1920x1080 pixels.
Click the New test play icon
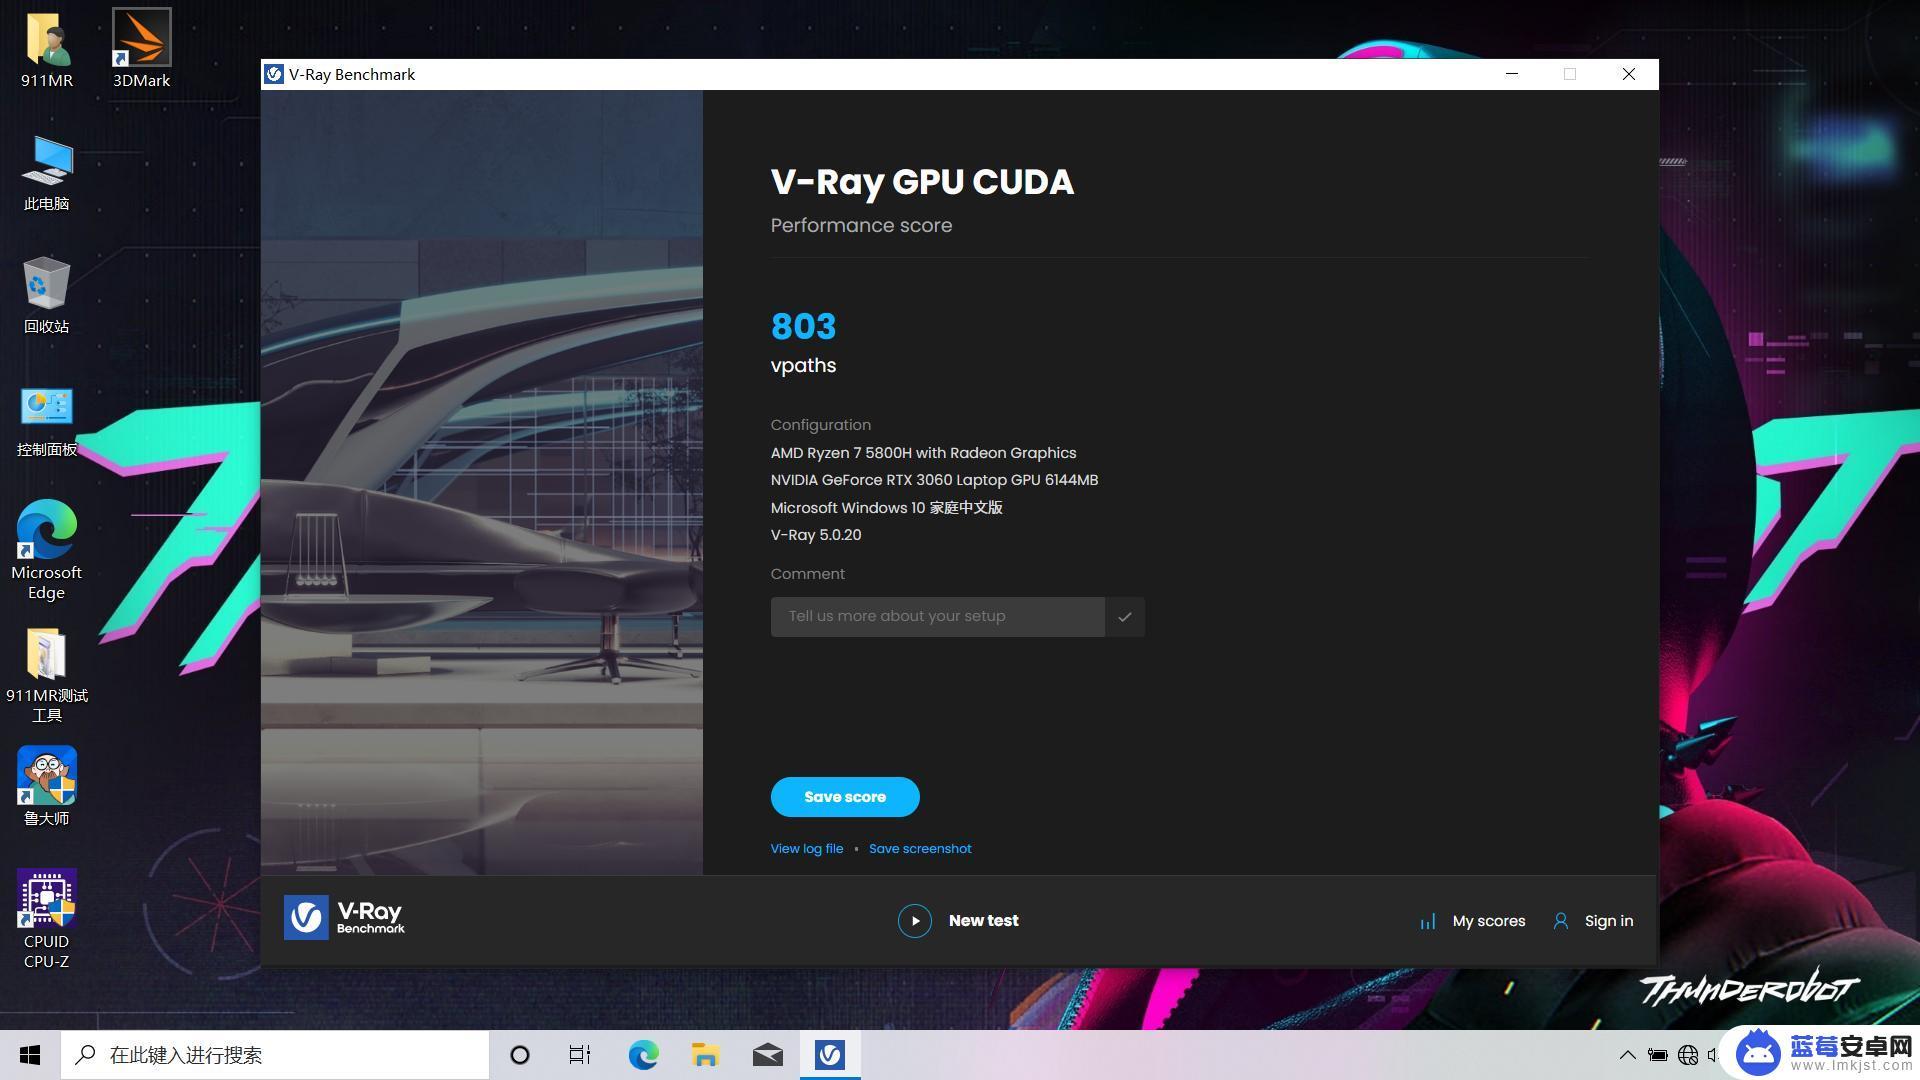click(914, 921)
